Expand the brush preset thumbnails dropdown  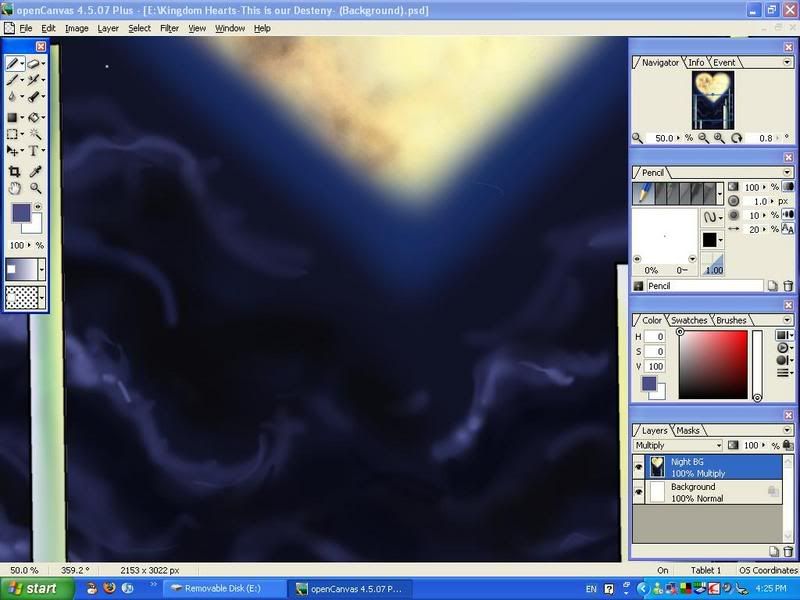(x=720, y=194)
